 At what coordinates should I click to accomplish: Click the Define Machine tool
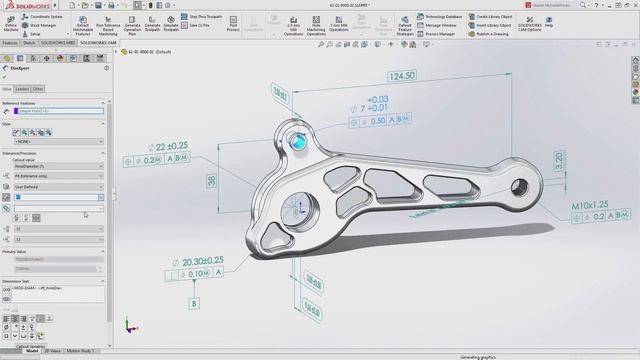pyautogui.click(x=11, y=24)
